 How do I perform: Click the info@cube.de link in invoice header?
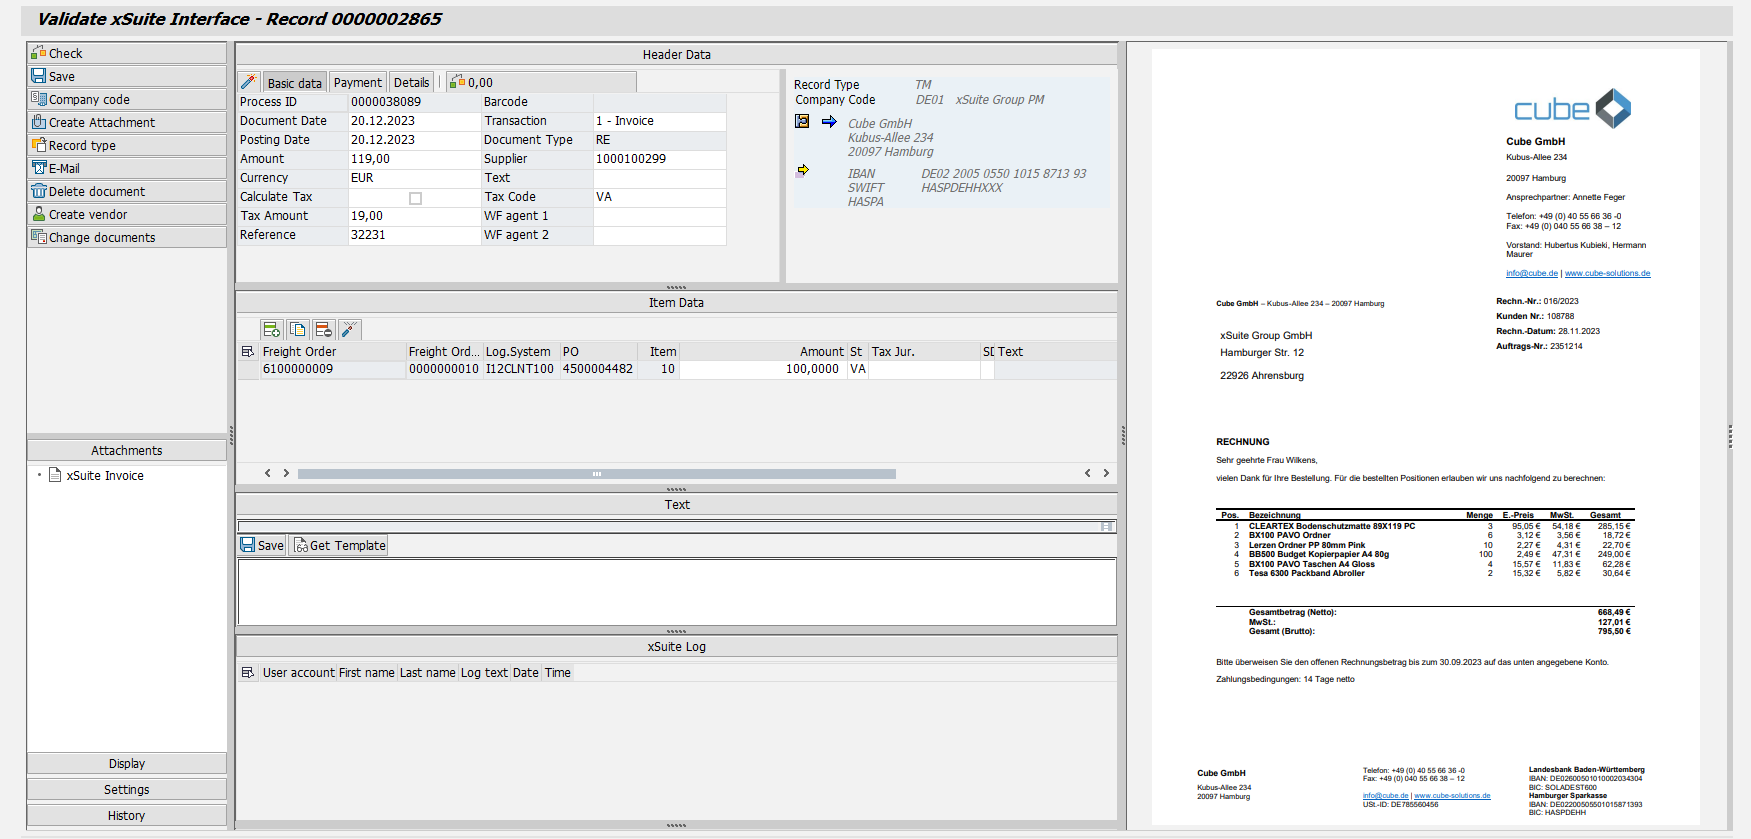pyautogui.click(x=1532, y=273)
